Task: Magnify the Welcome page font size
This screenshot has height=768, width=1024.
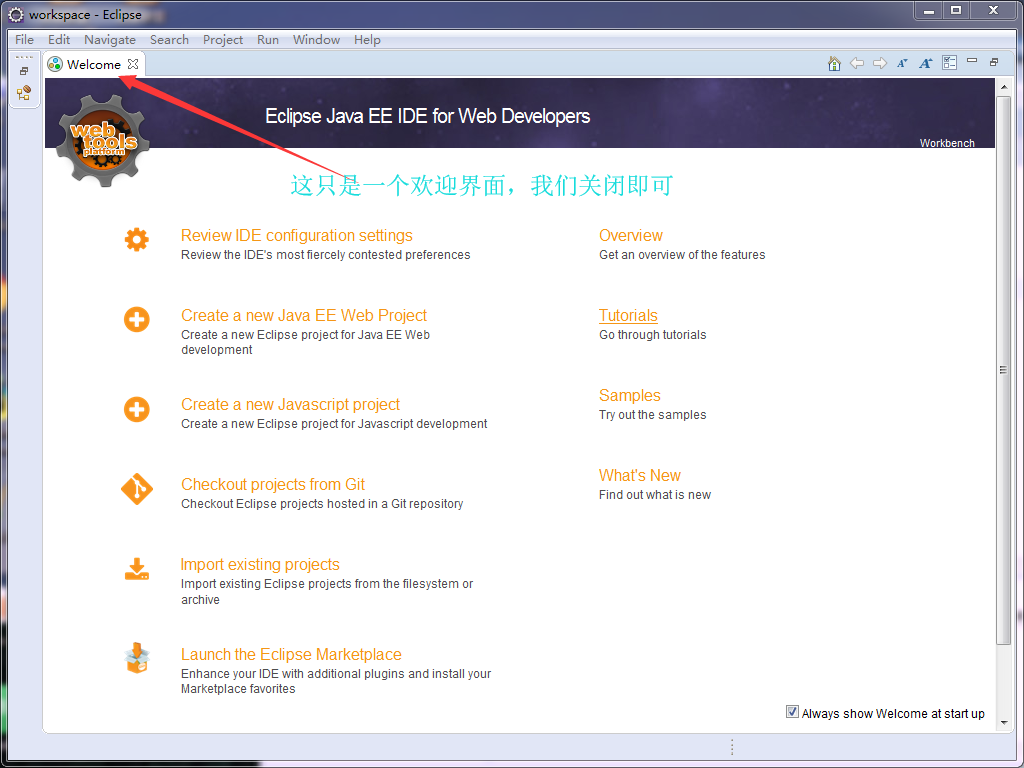Action: (x=925, y=63)
